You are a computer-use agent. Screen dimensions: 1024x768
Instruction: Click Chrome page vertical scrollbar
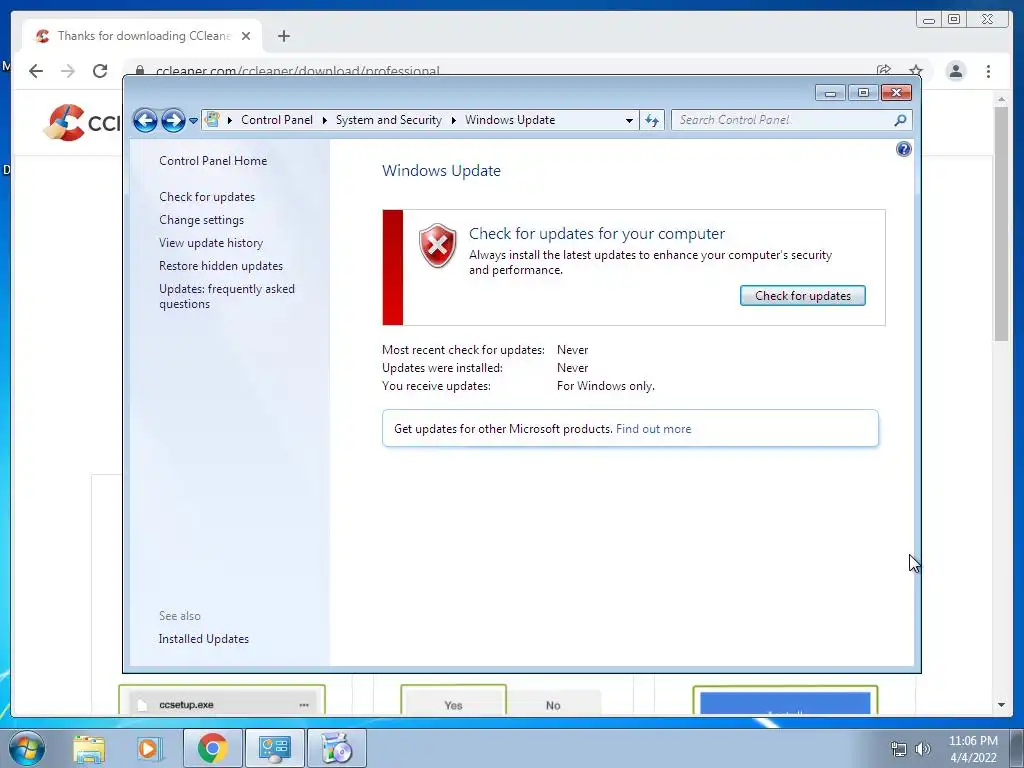(x=1001, y=223)
